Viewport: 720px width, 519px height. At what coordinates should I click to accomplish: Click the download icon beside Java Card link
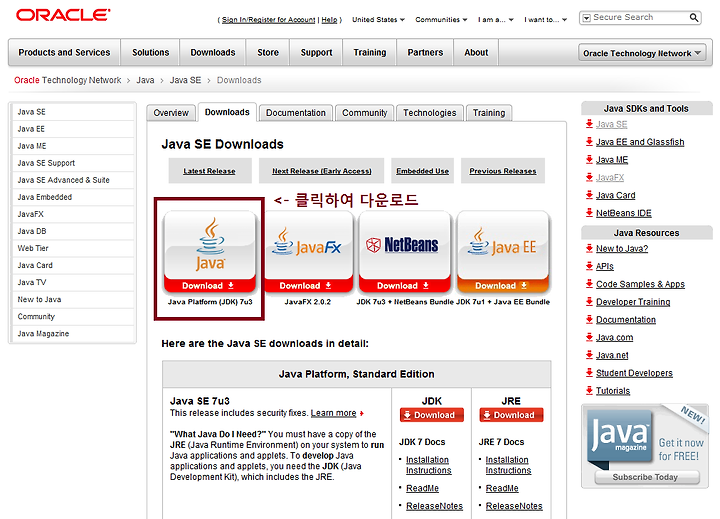[x=589, y=195]
